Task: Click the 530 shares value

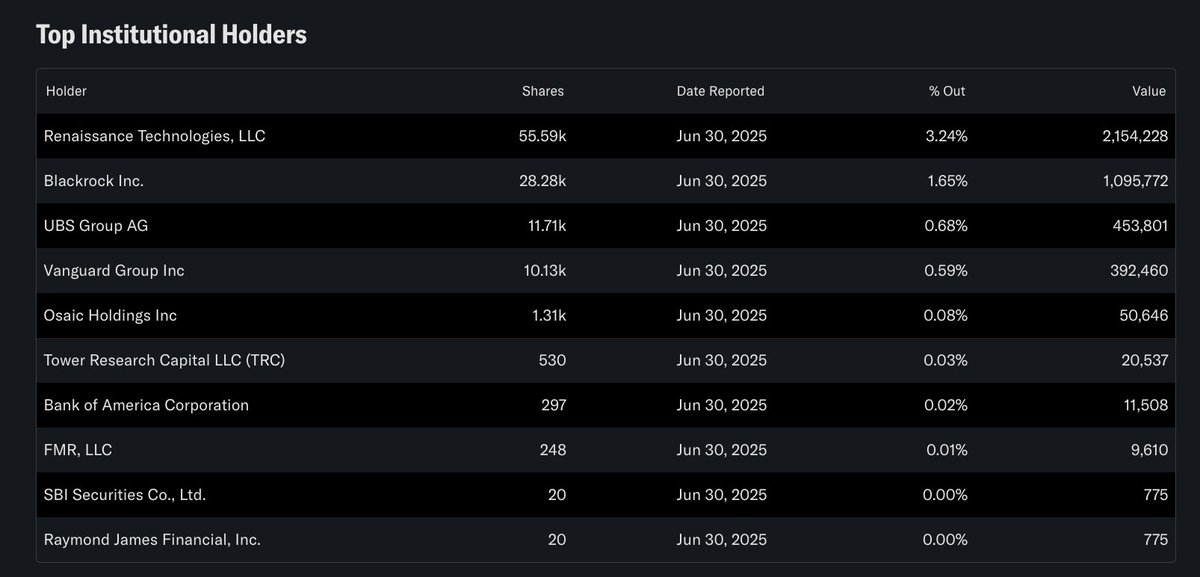Action: coord(551,360)
